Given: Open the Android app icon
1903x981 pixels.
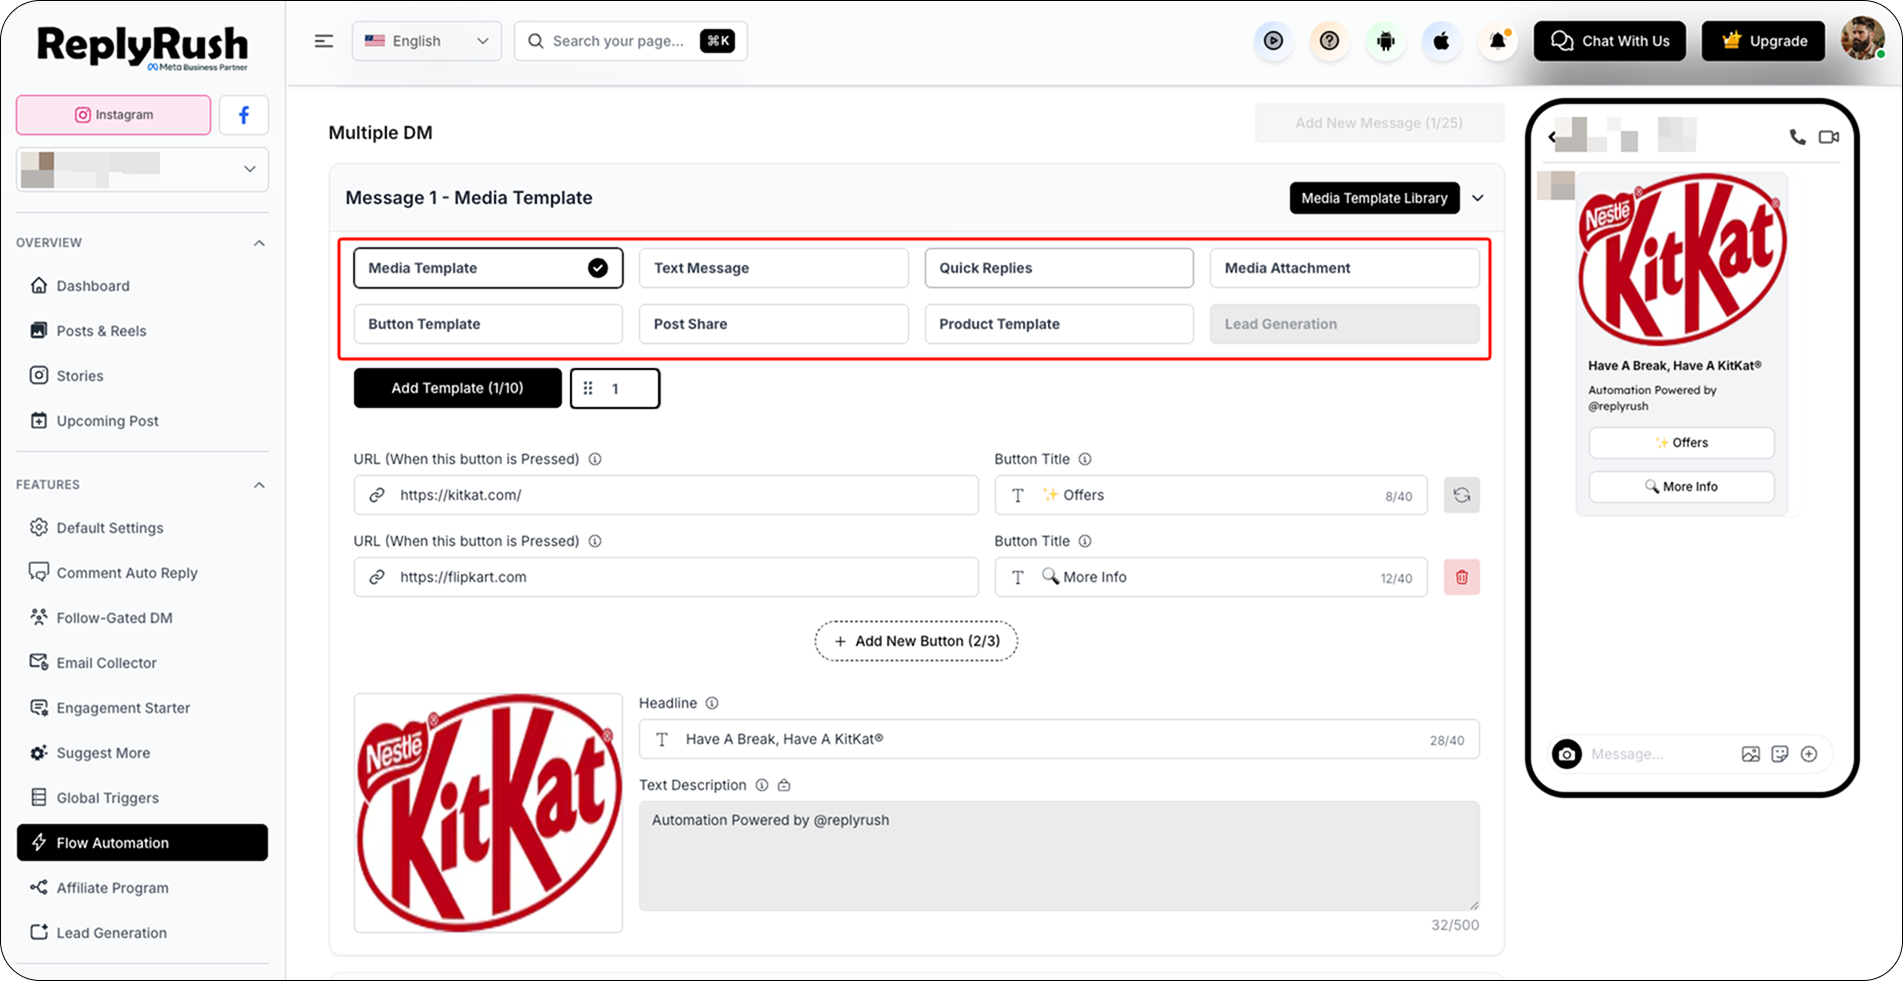Looking at the screenshot, I should point(1385,41).
